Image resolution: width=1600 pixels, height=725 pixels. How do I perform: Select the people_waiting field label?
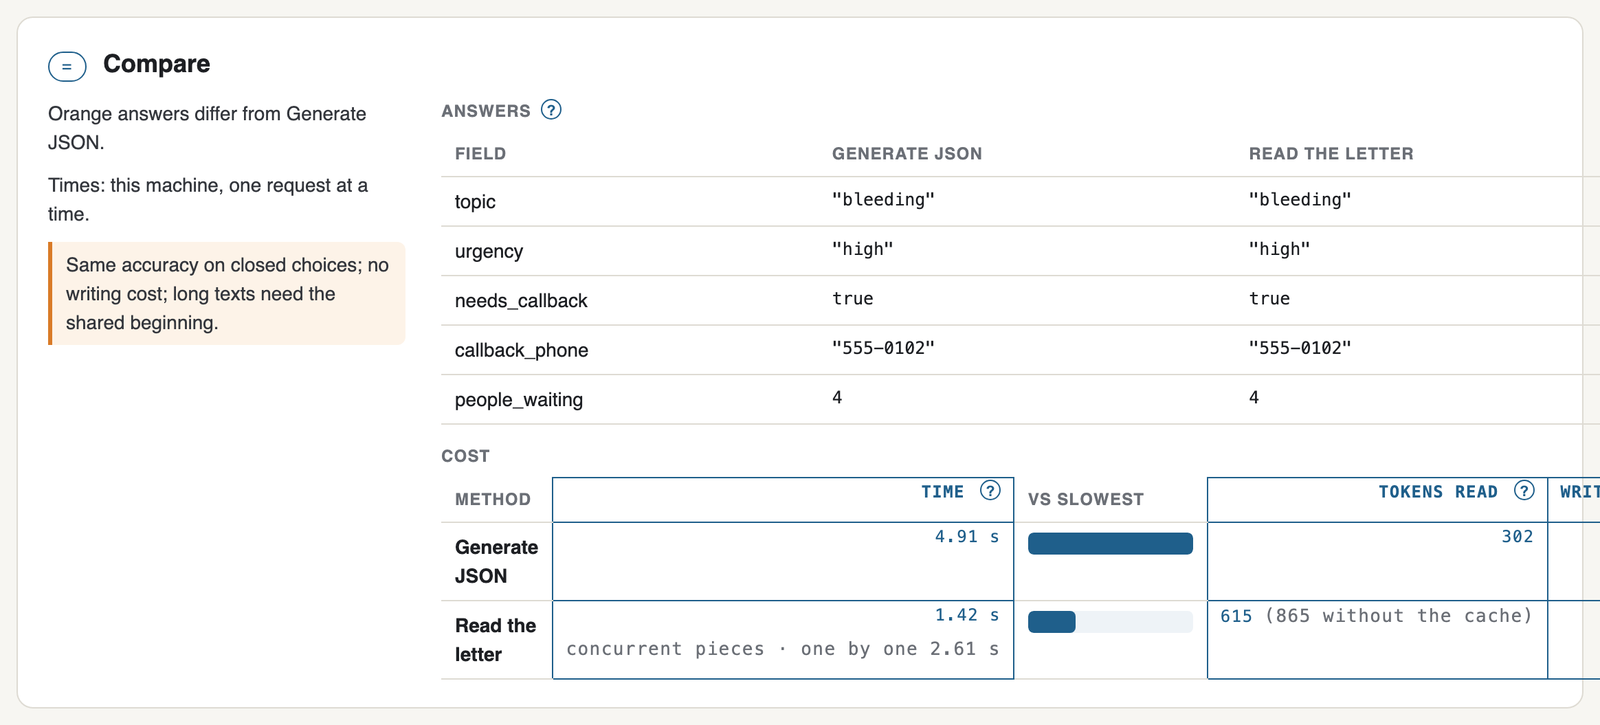click(519, 400)
